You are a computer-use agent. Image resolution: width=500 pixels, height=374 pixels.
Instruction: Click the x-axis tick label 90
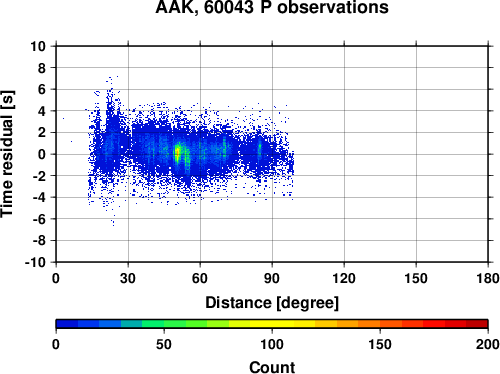point(272,278)
